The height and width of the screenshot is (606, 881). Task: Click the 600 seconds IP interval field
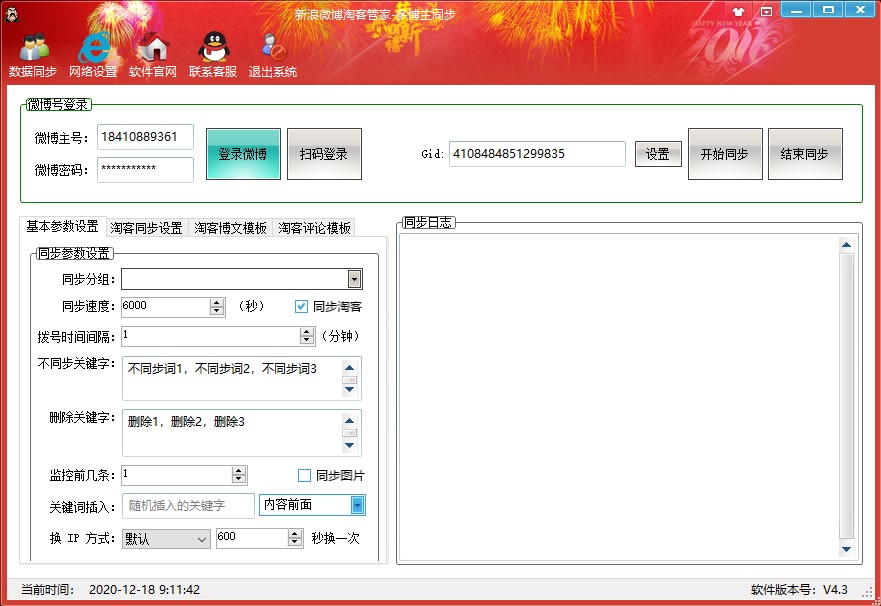coord(252,538)
